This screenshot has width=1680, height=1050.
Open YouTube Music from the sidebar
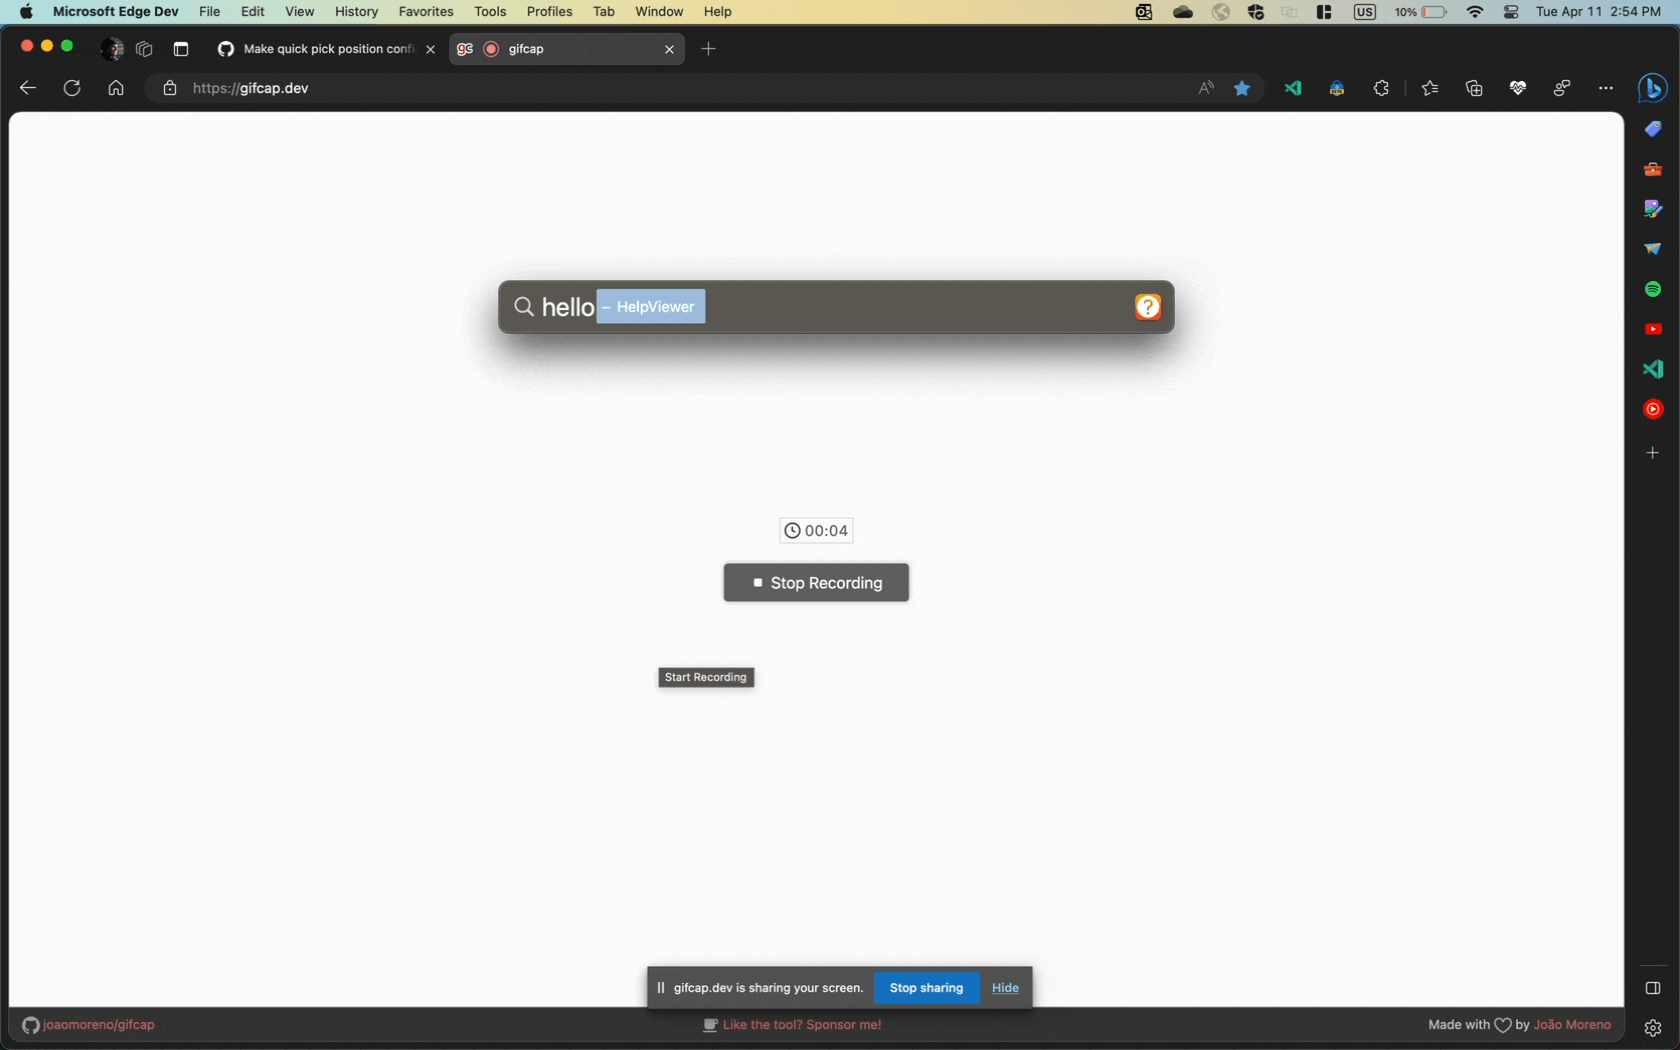coord(1653,409)
